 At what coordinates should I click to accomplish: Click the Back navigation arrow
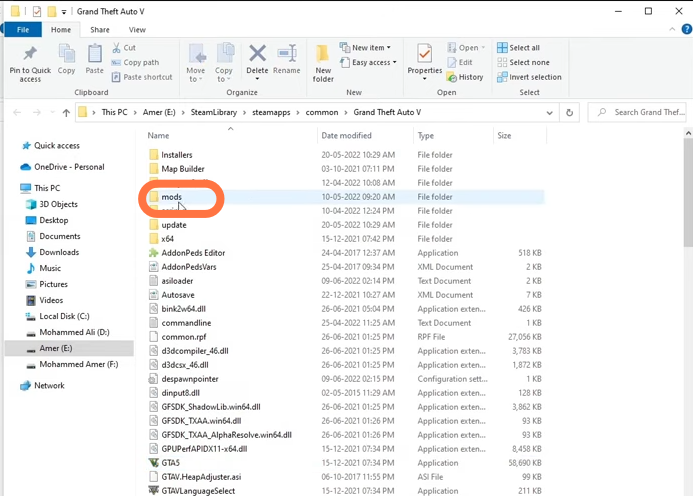pos(17,113)
